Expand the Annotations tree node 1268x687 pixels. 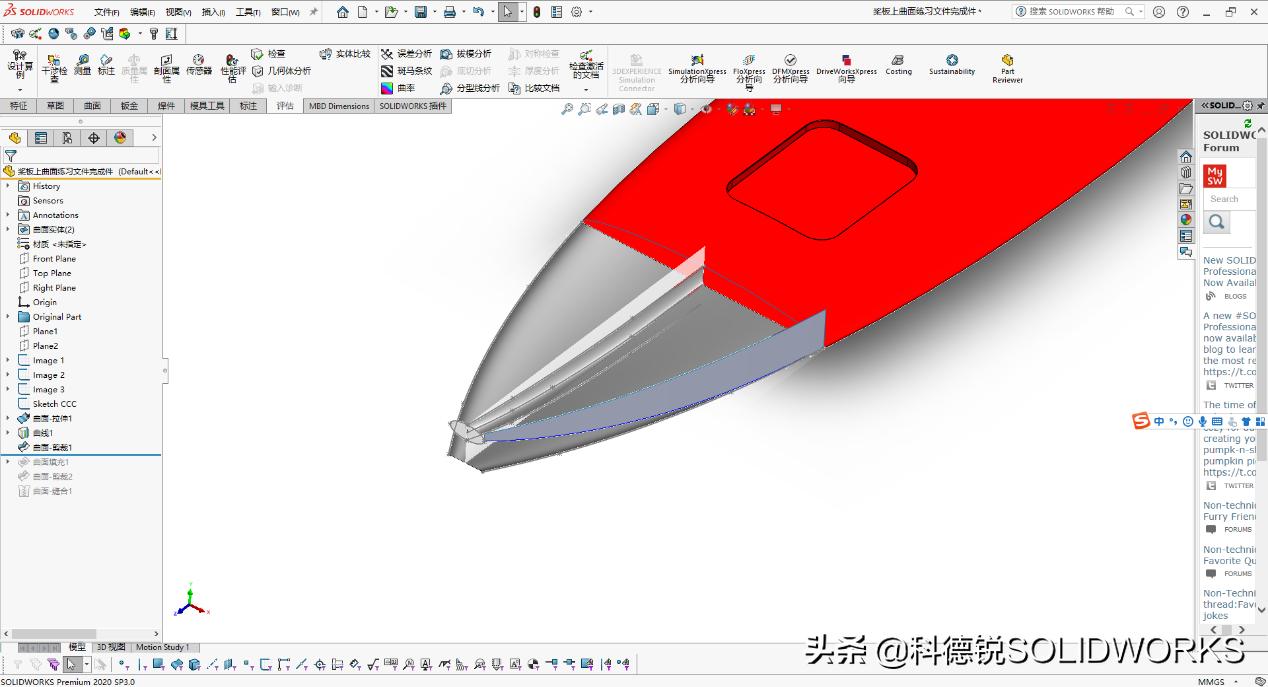click(x=8, y=215)
